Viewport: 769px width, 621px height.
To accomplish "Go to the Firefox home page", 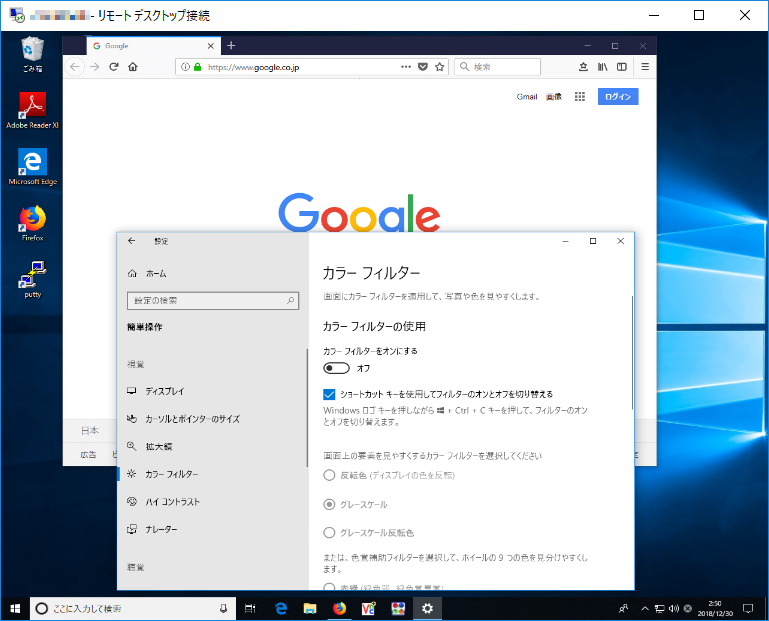I will pos(133,67).
